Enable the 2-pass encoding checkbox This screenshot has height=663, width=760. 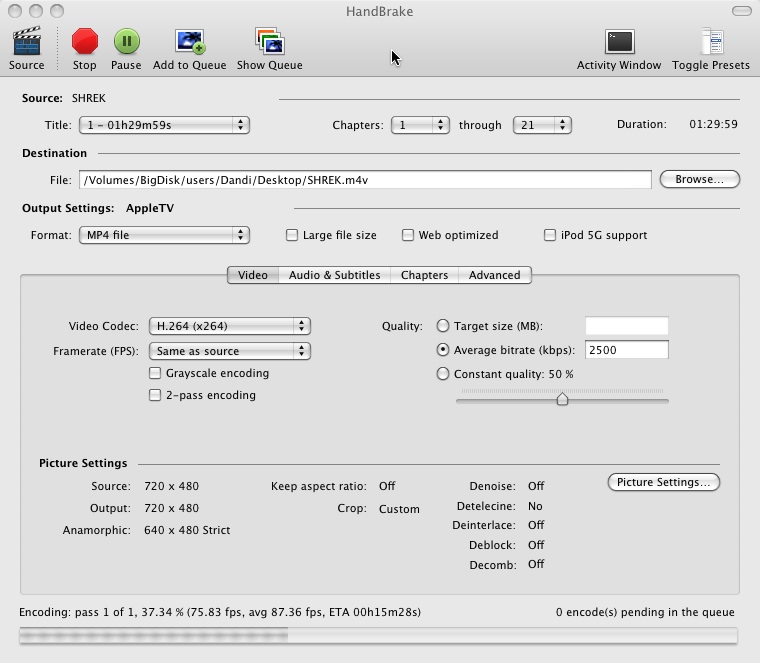[155, 395]
